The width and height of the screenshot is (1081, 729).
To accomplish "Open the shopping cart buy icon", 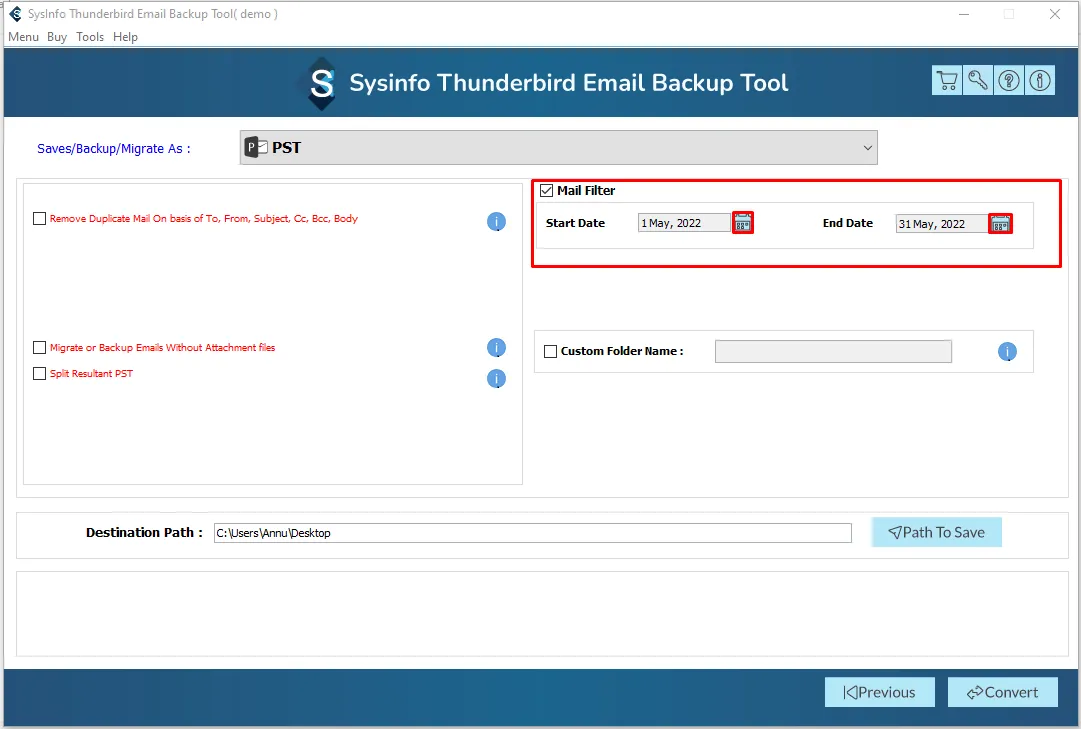I will [x=947, y=81].
